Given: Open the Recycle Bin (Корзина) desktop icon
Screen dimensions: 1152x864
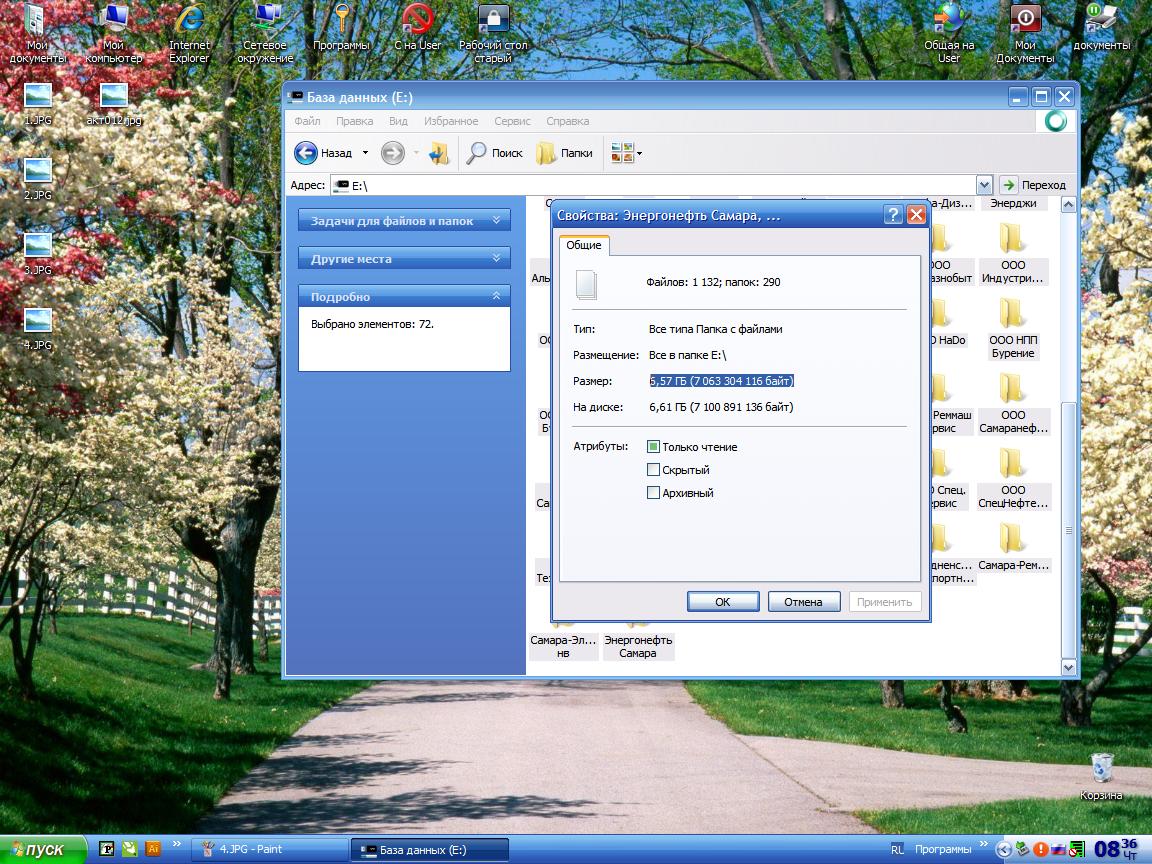Looking at the screenshot, I should point(1101,770).
